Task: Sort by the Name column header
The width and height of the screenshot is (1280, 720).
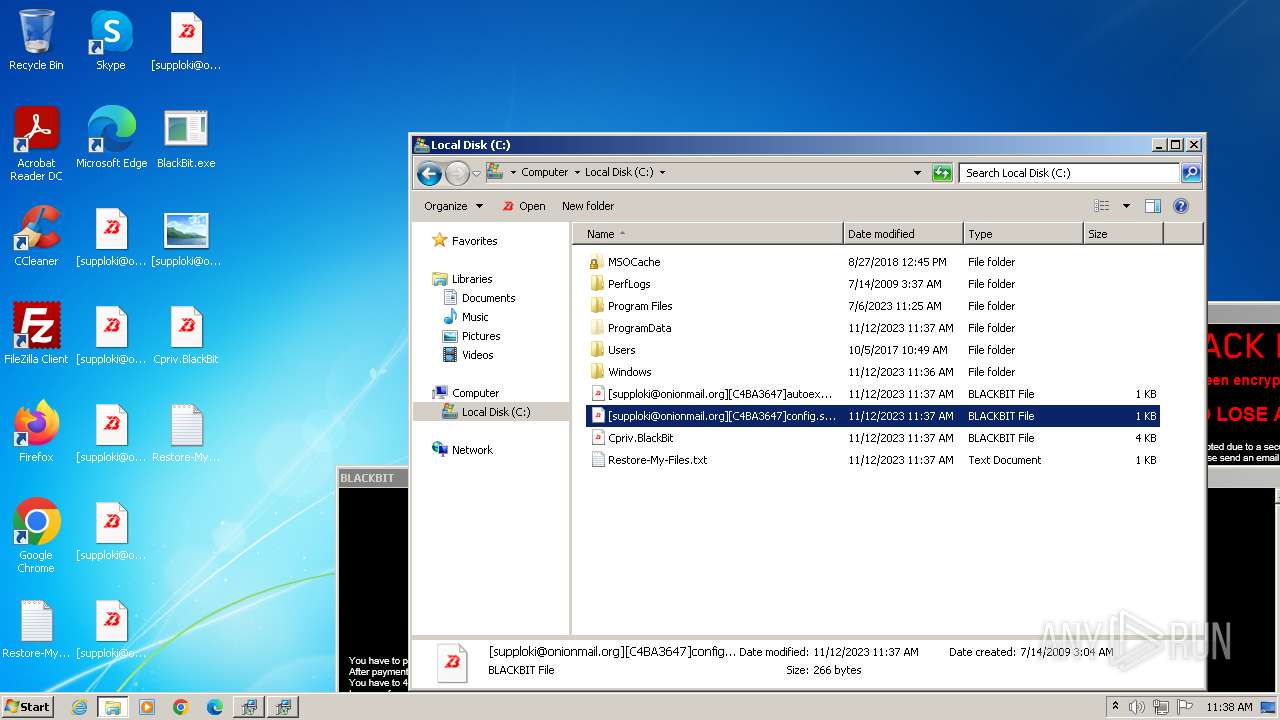Action: pos(708,234)
